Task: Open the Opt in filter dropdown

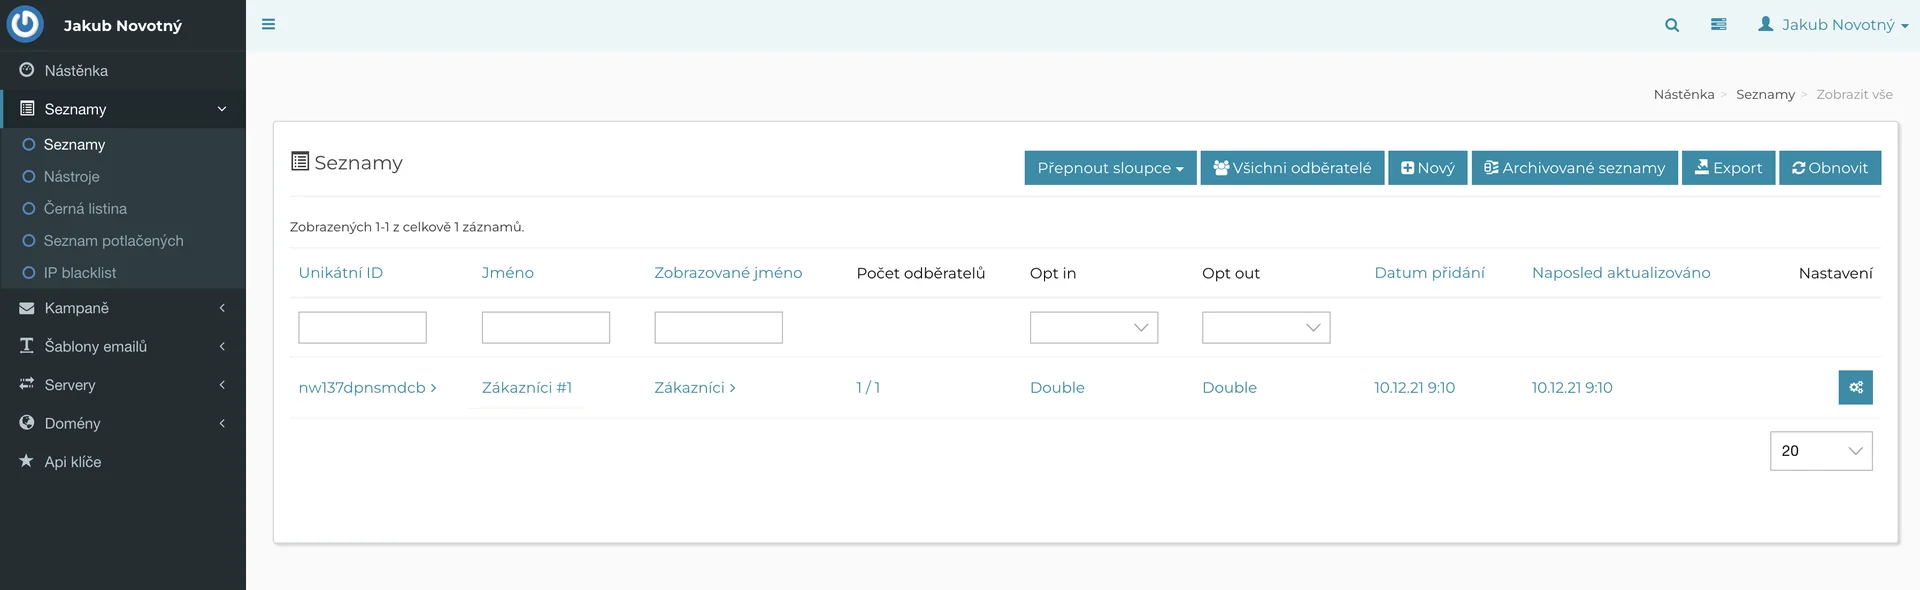Action: pos(1093,328)
